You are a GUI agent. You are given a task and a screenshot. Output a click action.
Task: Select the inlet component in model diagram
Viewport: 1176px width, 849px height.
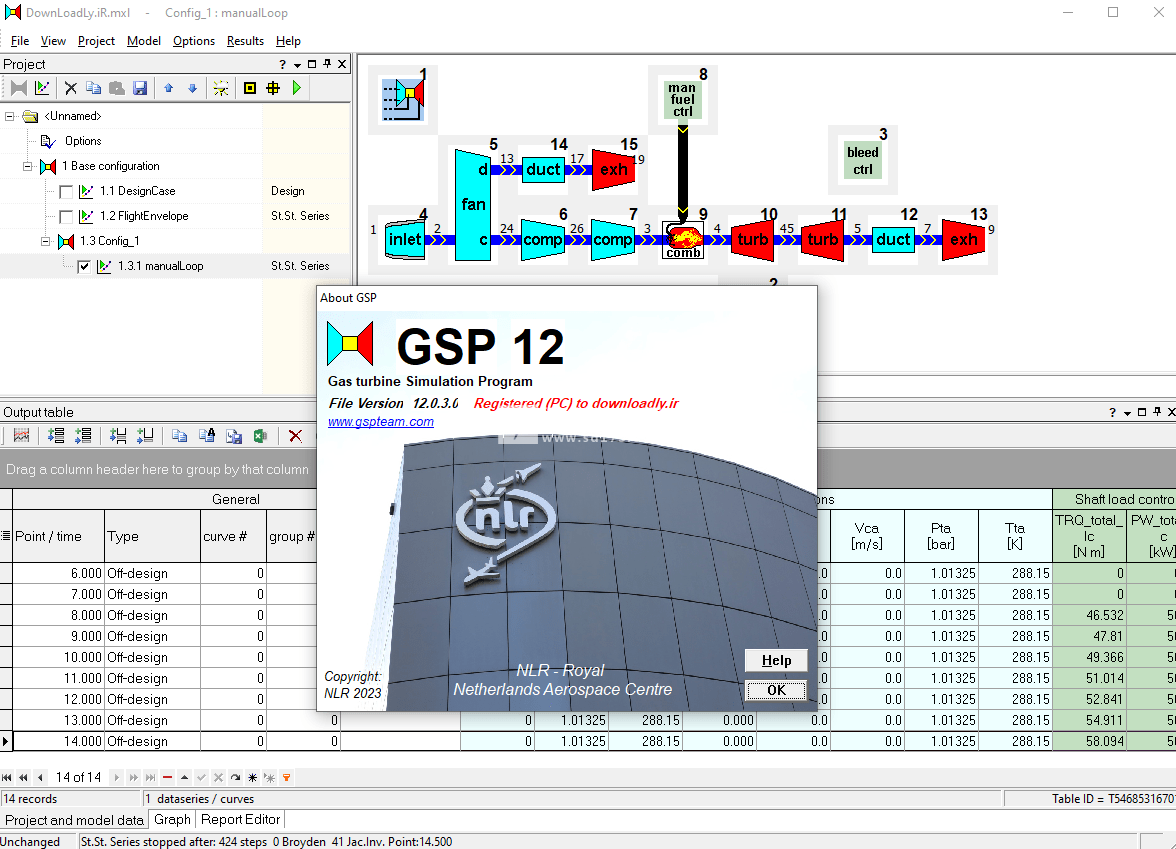[405, 239]
